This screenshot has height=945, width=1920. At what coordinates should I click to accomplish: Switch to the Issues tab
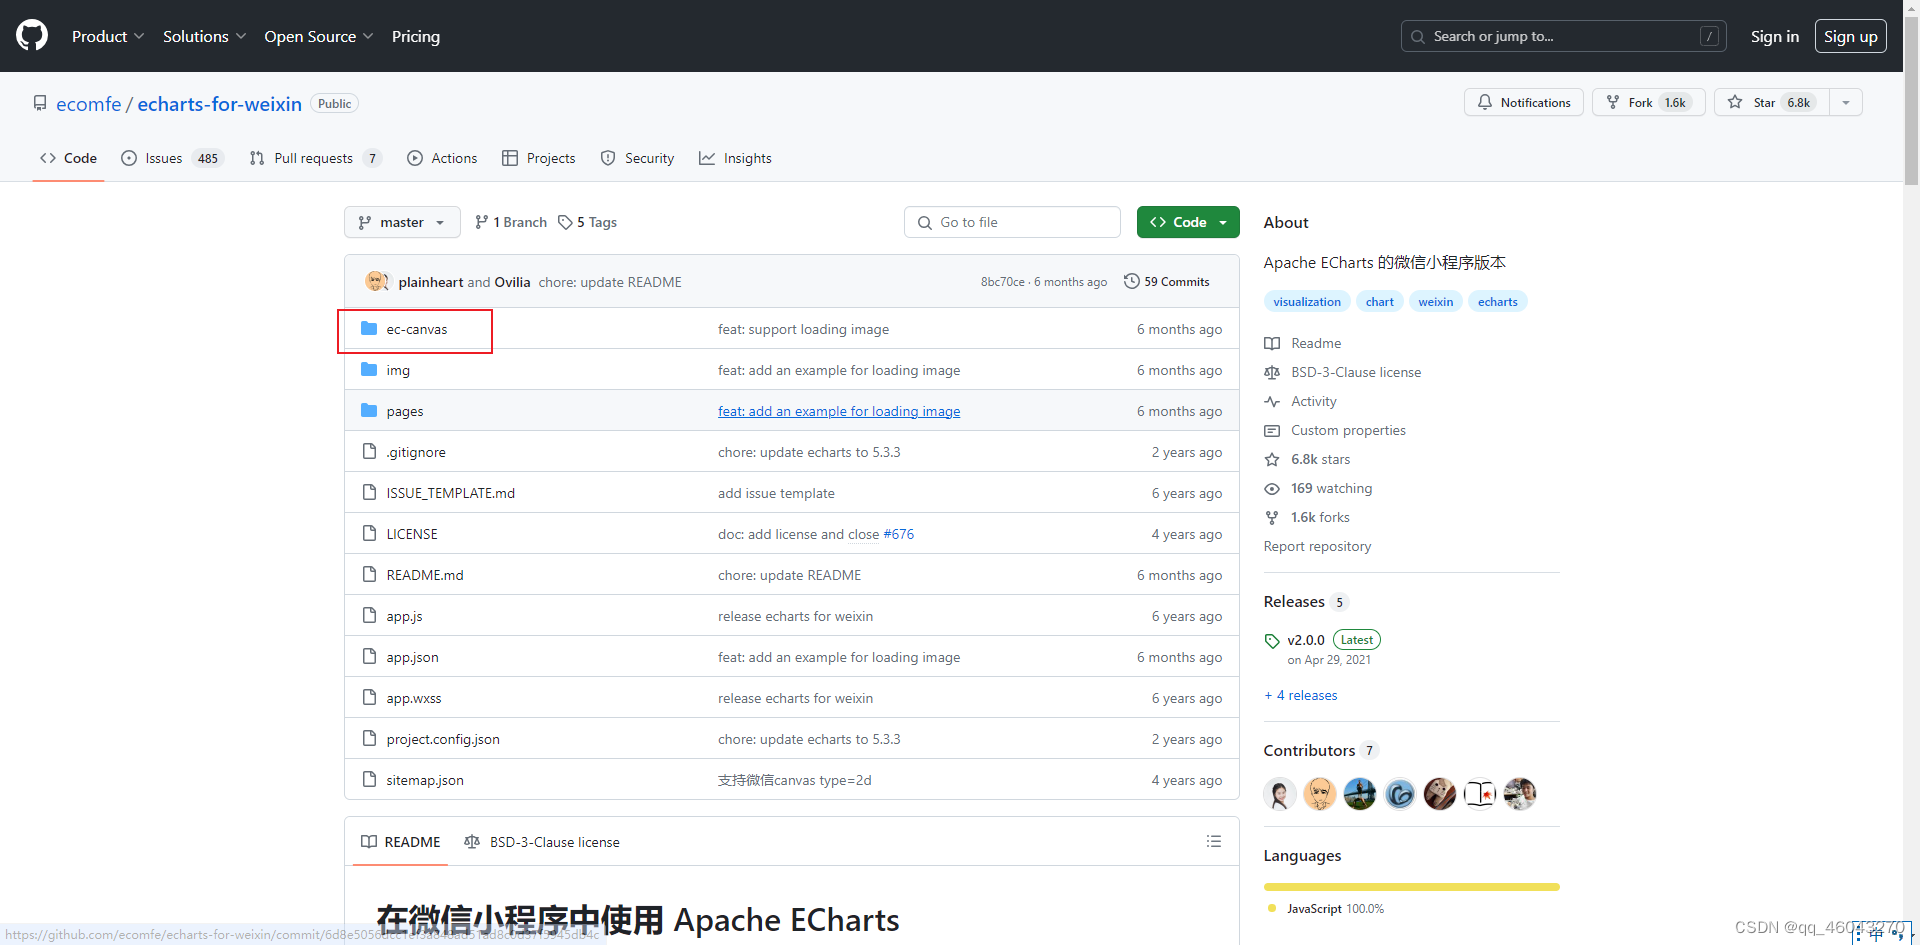(x=172, y=158)
